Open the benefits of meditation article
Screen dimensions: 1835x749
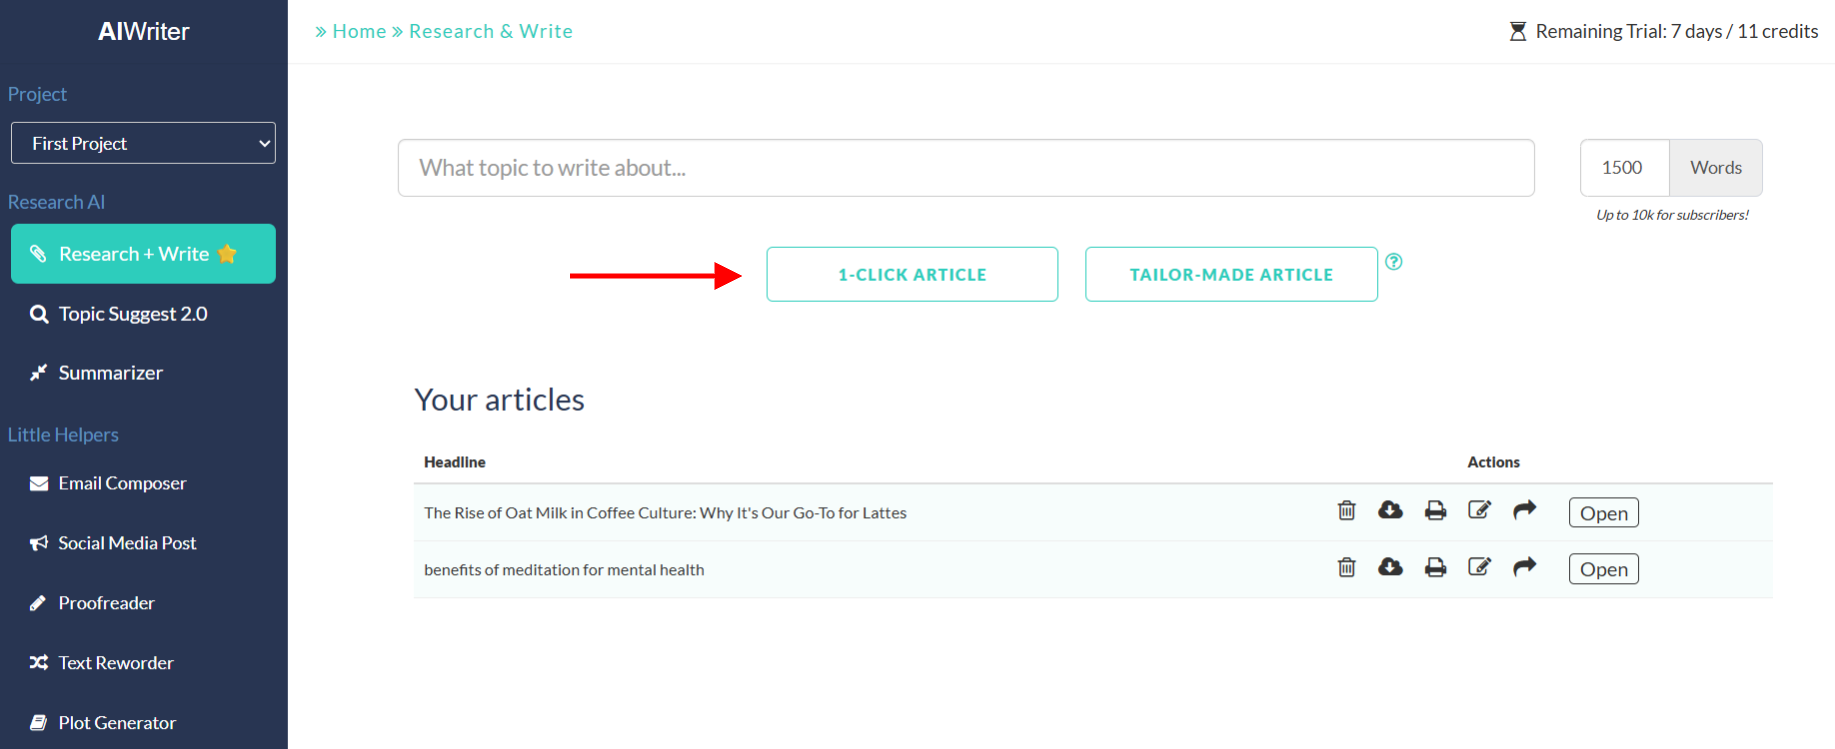click(1603, 569)
